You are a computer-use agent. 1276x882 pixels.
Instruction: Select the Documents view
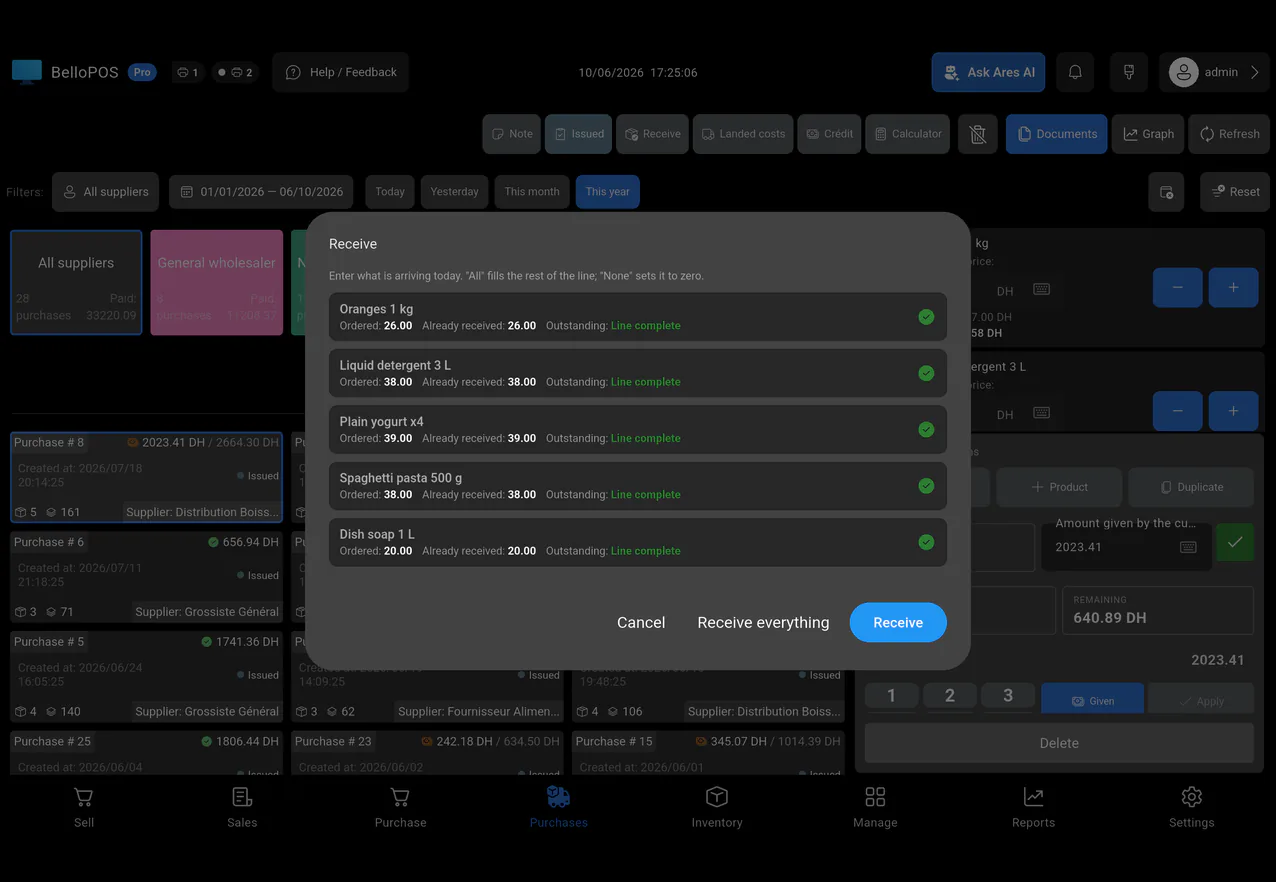[1057, 134]
